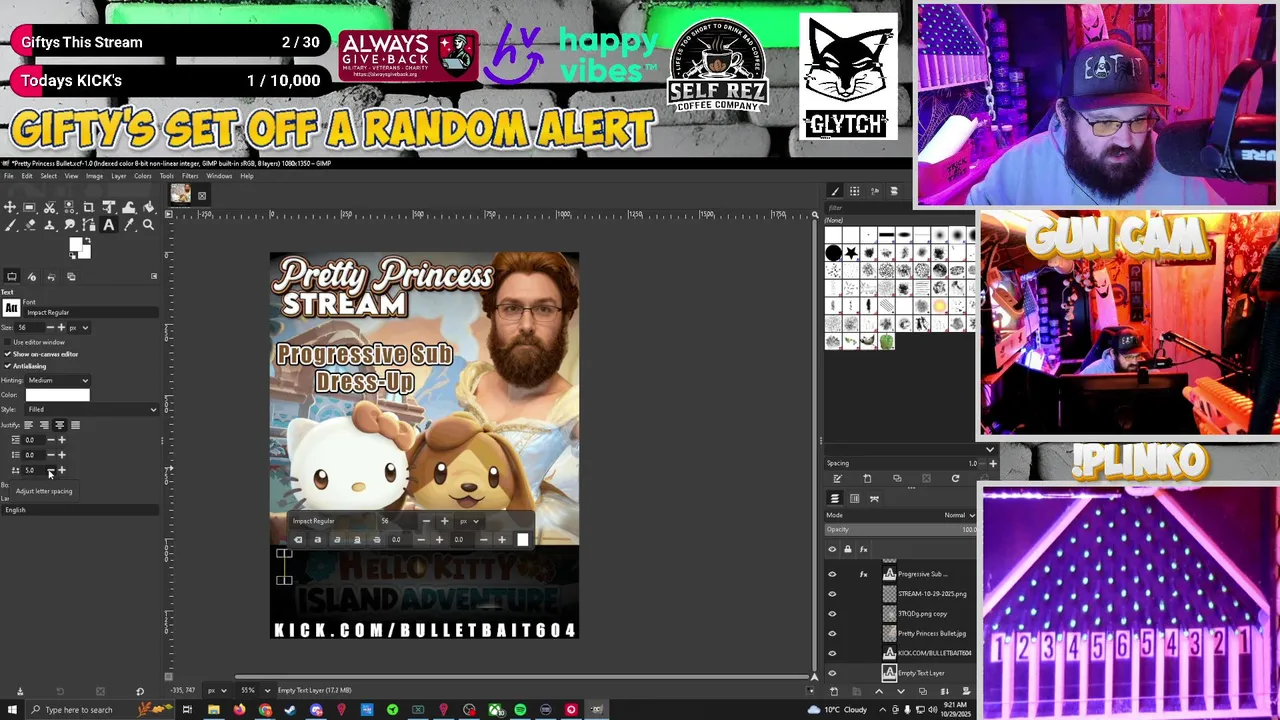Left-justify text in tool options

tap(28, 425)
